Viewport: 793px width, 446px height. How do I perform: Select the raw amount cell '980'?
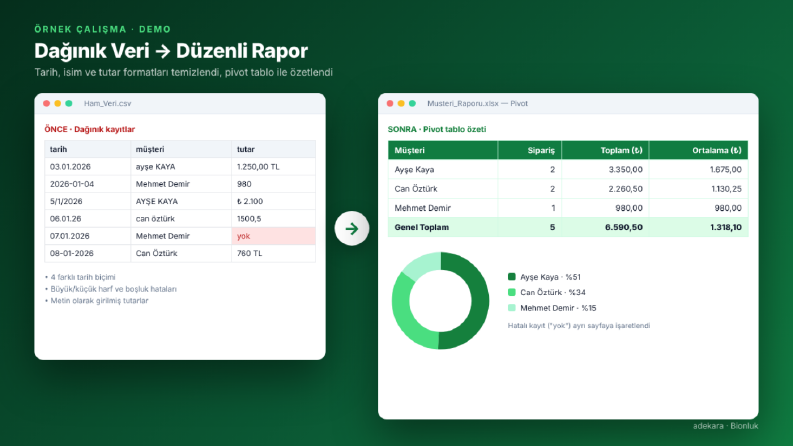tap(274, 184)
